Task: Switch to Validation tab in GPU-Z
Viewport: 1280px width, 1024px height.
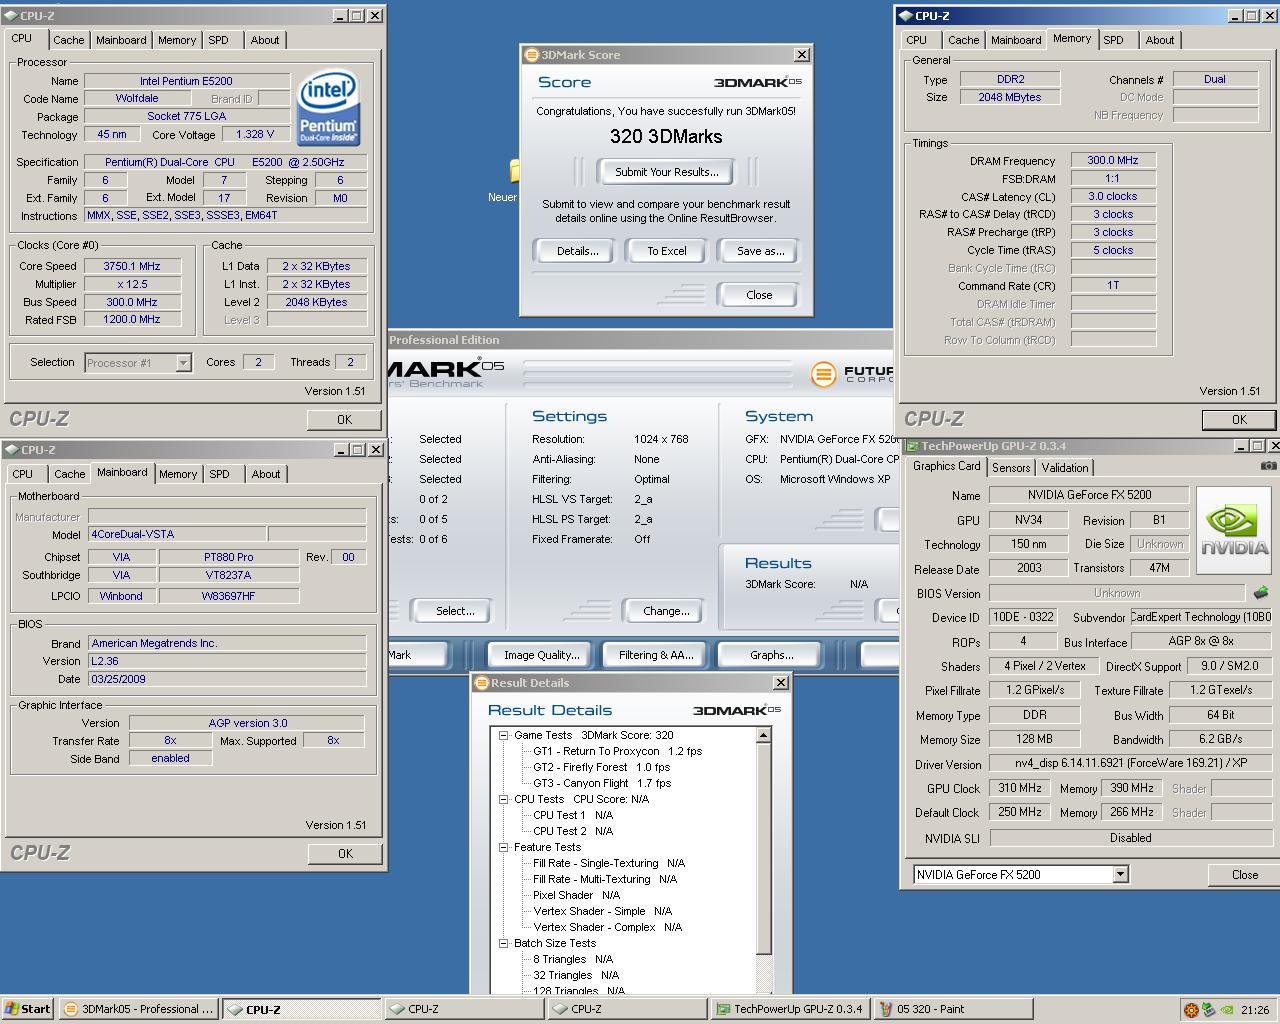Action: (1065, 467)
